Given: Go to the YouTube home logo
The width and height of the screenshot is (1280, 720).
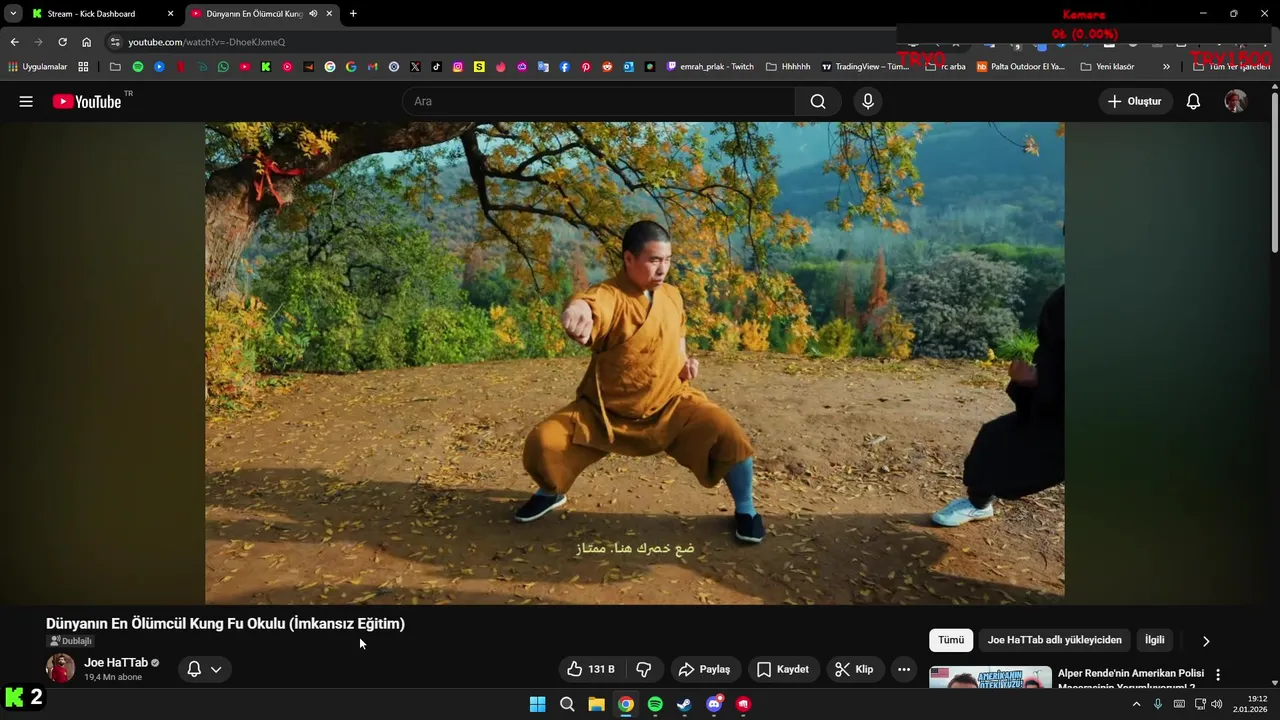Looking at the screenshot, I should (x=87, y=101).
